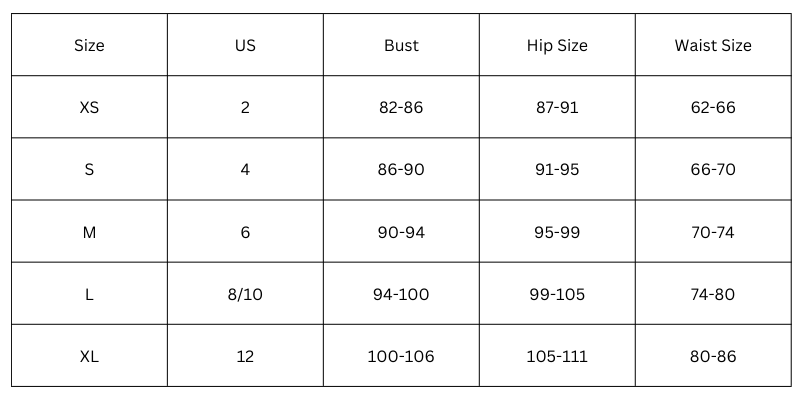Click the waist value 62-66
Image resolution: width=800 pixels, height=400 pixels.
click(712, 107)
